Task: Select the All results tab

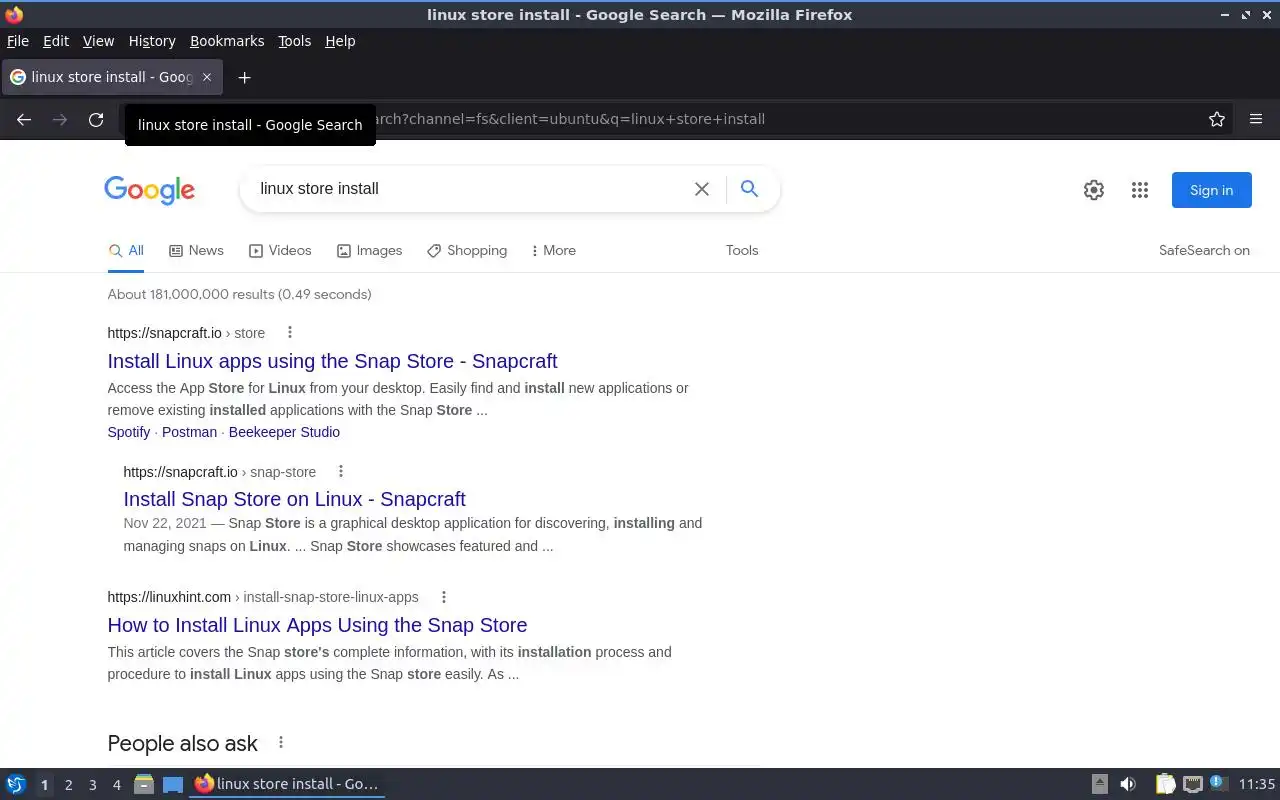Action: point(126,251)
